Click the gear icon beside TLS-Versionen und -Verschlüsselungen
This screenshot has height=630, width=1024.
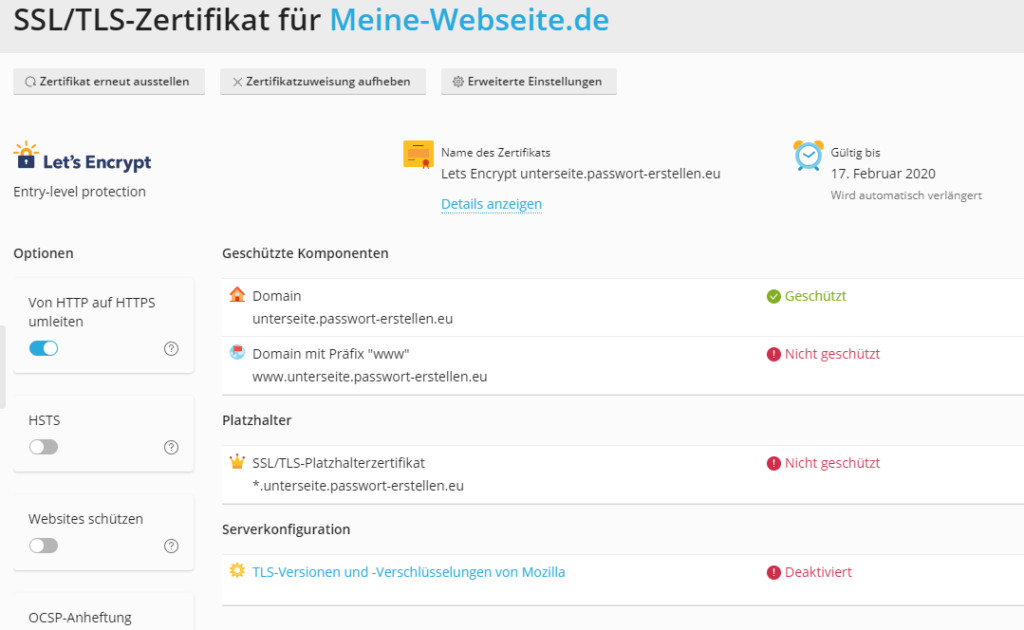coord(237,571)
